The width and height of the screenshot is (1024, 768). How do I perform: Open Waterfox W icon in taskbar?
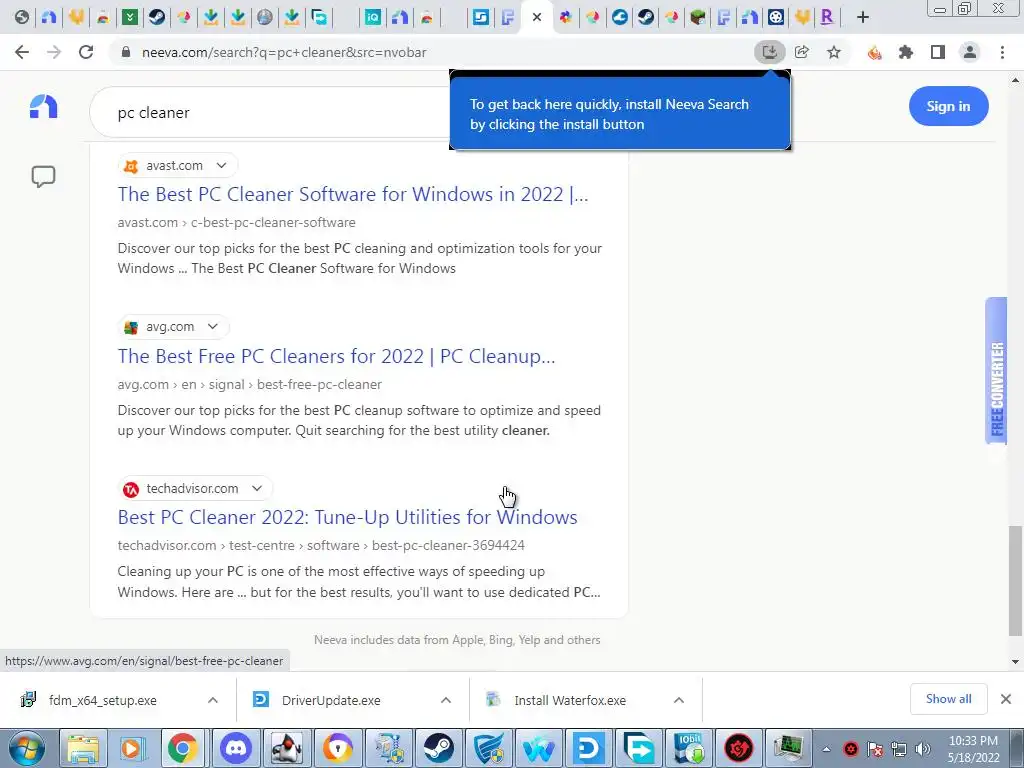(539, 748)
